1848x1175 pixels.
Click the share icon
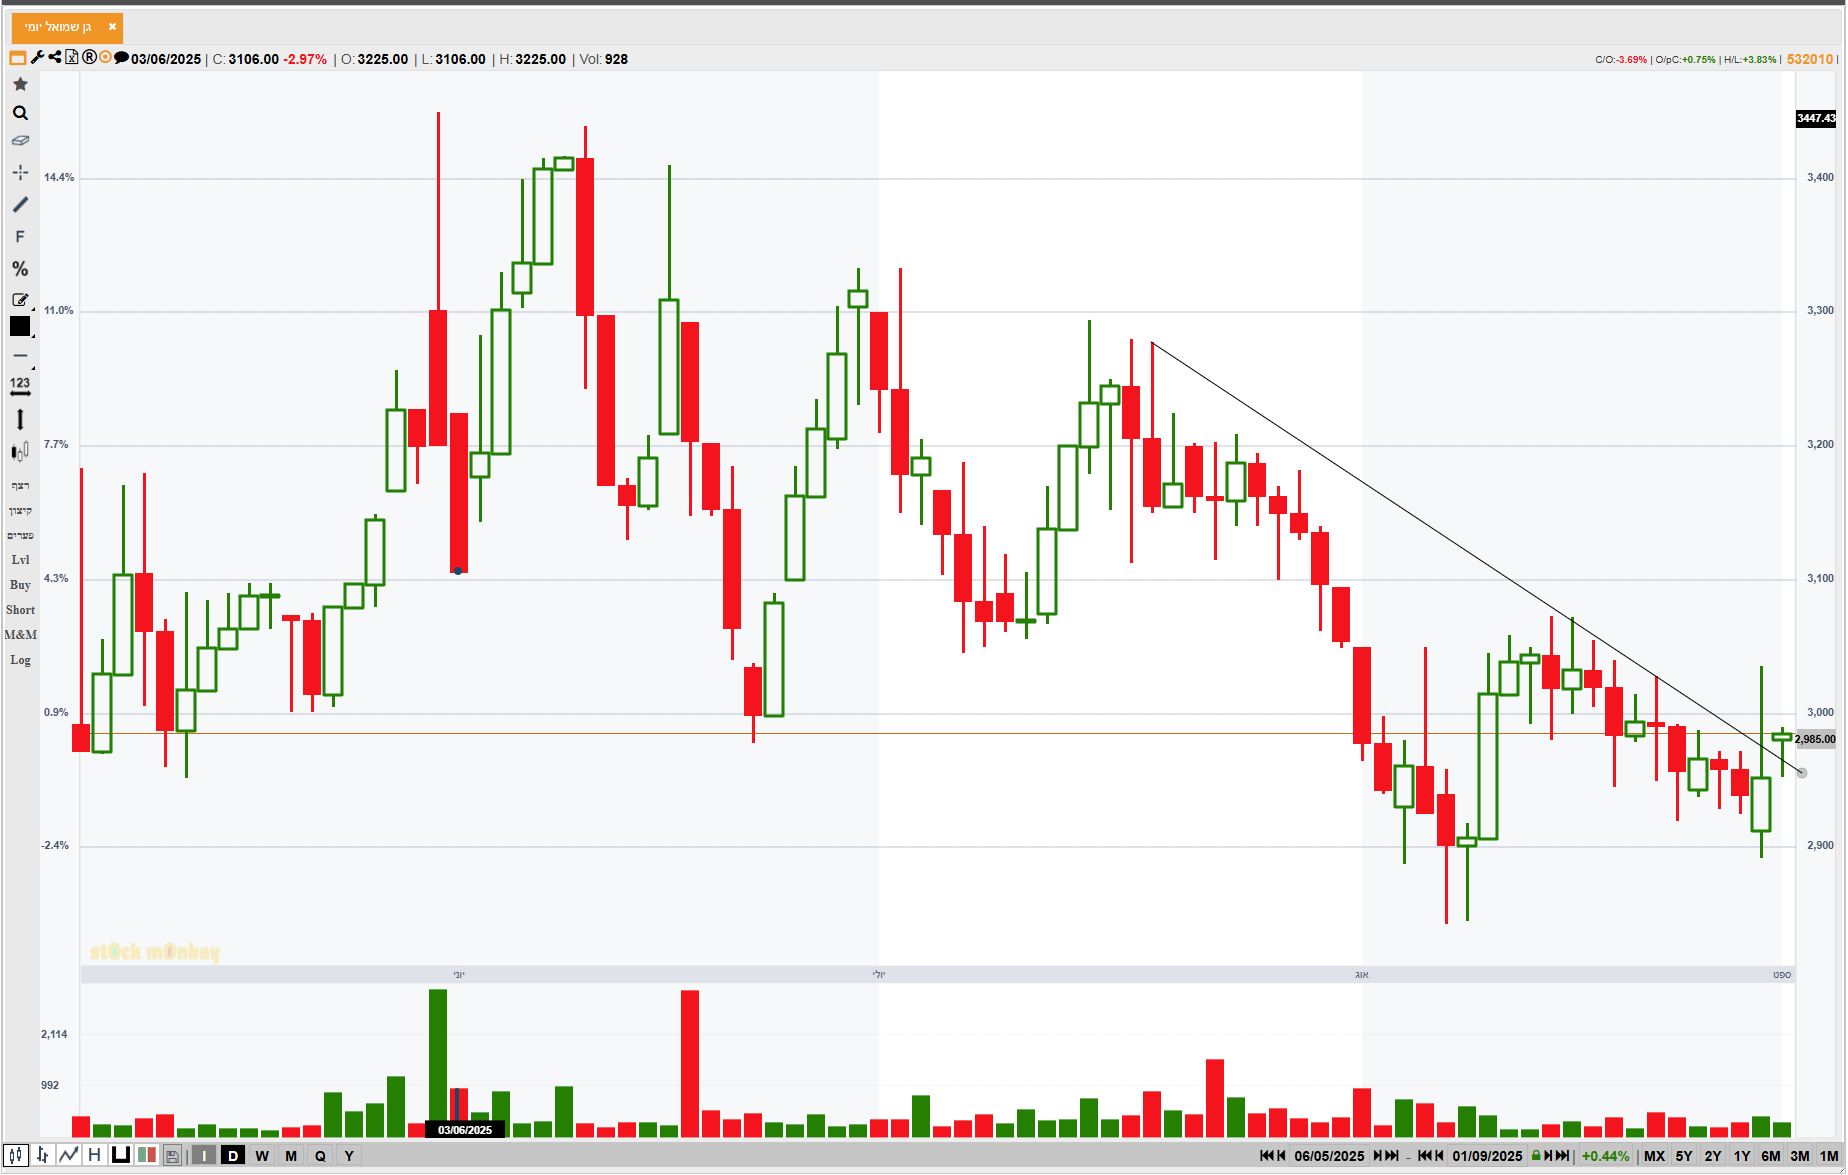click(55, 57)
